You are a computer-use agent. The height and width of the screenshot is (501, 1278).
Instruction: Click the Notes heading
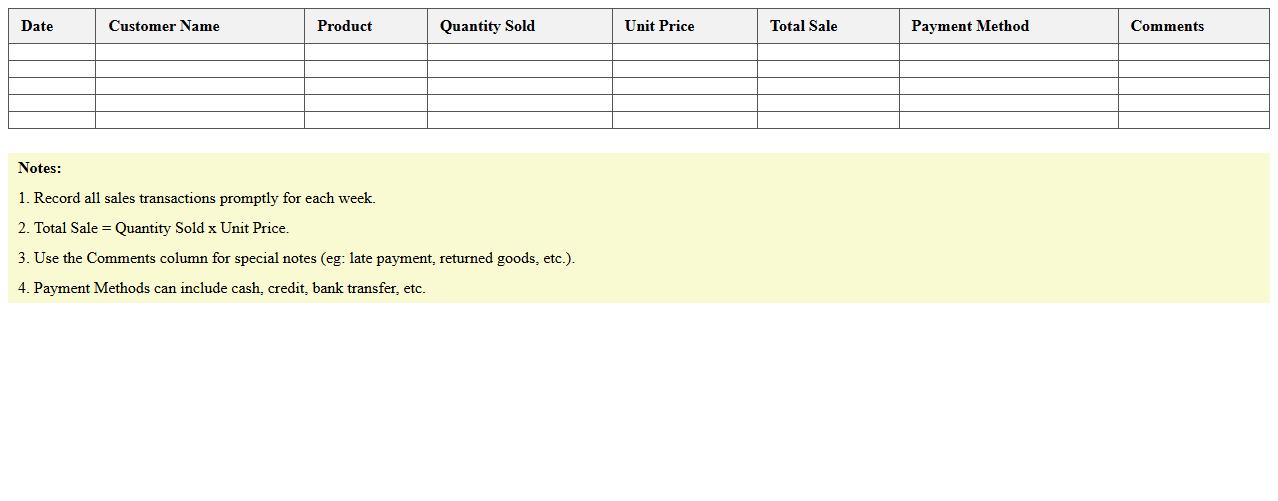coord(40,168)
